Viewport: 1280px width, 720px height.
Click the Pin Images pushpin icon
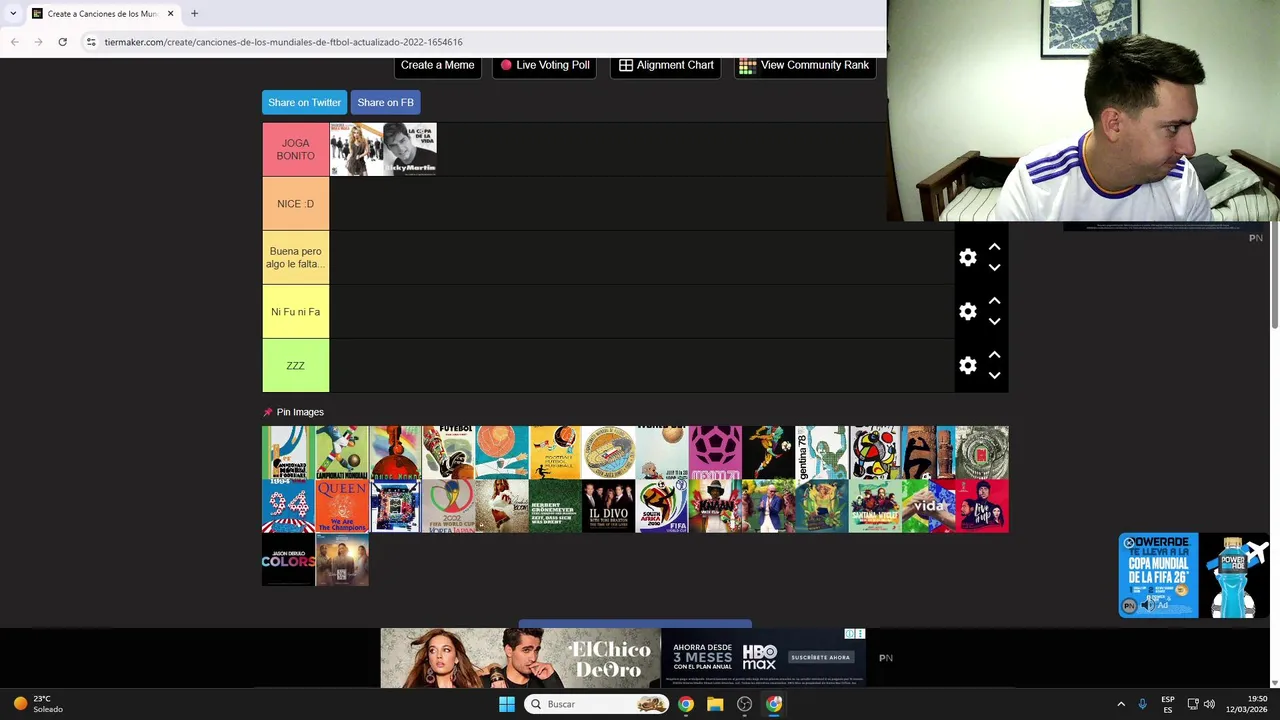[267, 412]
